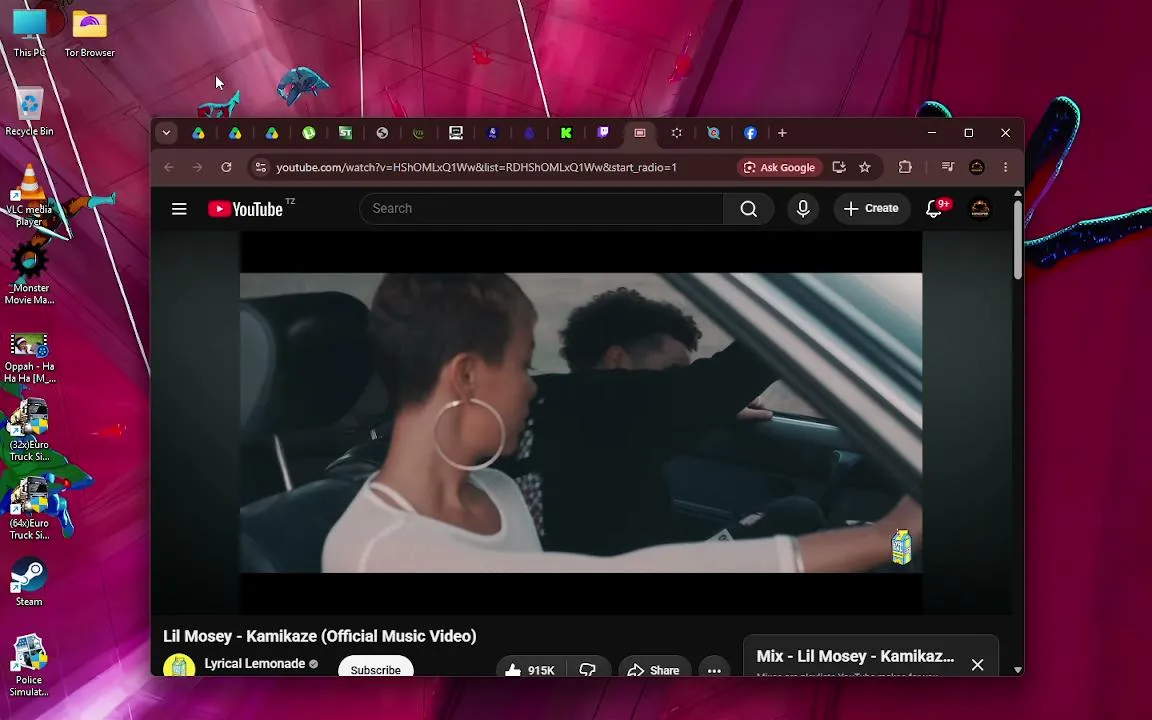Open the Twitch browser tab
The width and height of the screenshot is (1152, 720).
pos(602,133)
